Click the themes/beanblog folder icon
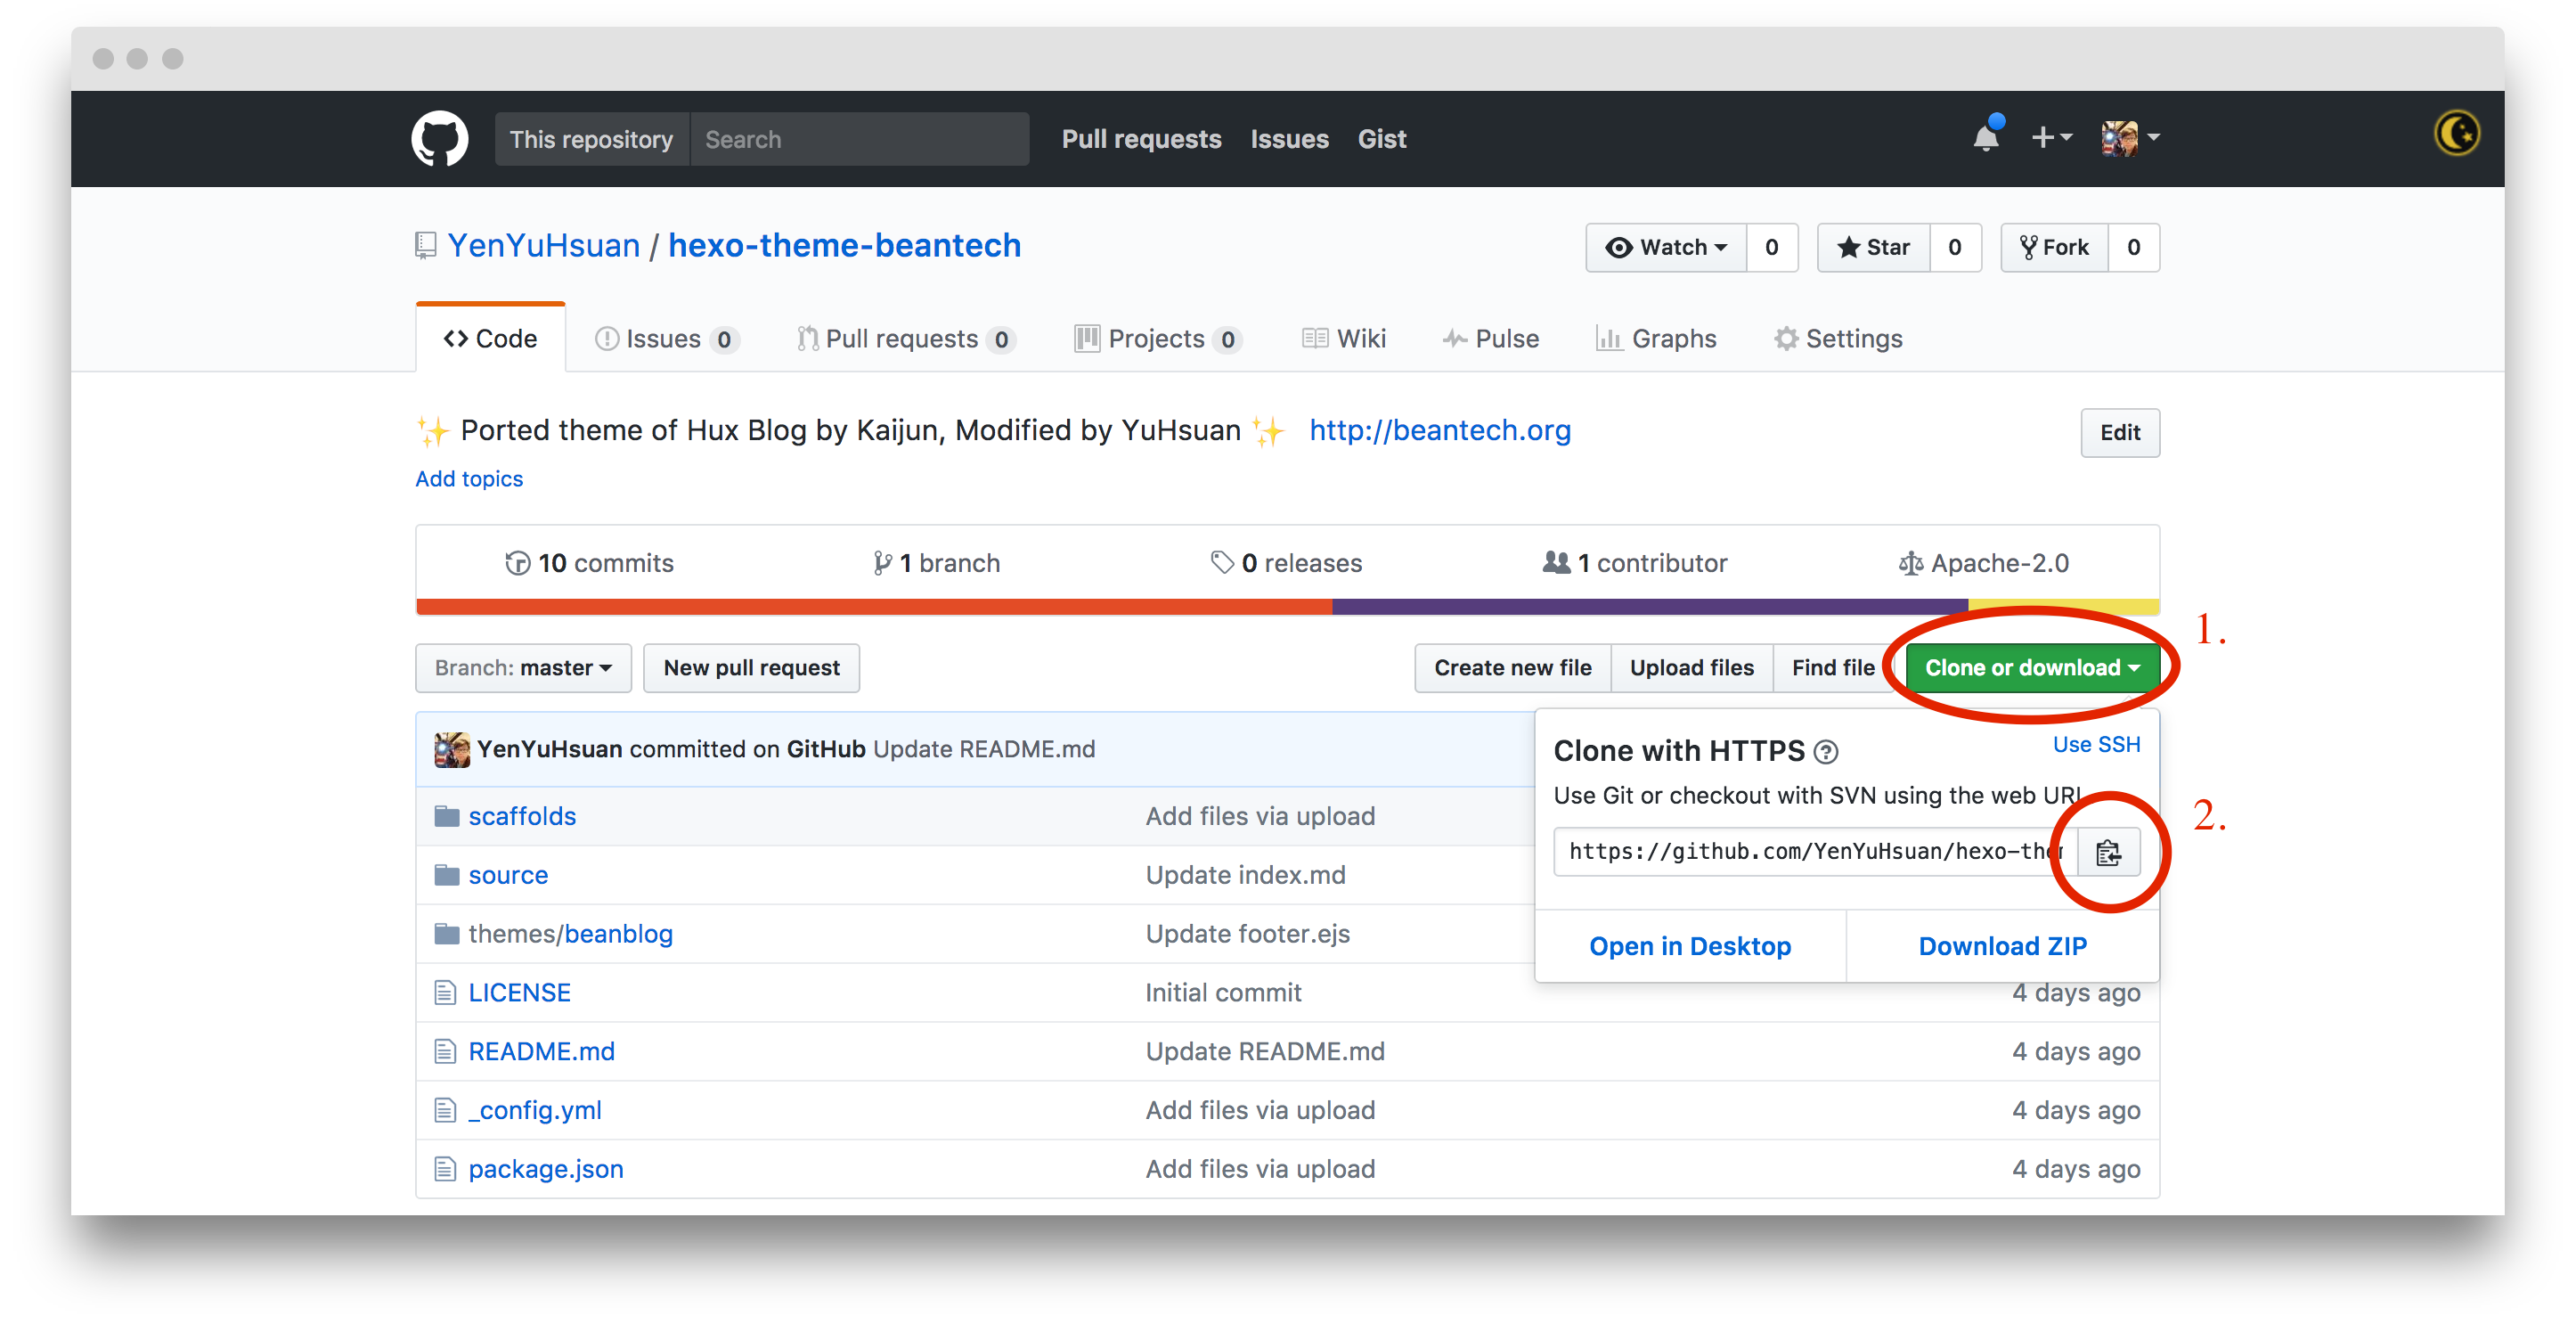Viewport: 2576px width, 1340px height. click(446, 934)
